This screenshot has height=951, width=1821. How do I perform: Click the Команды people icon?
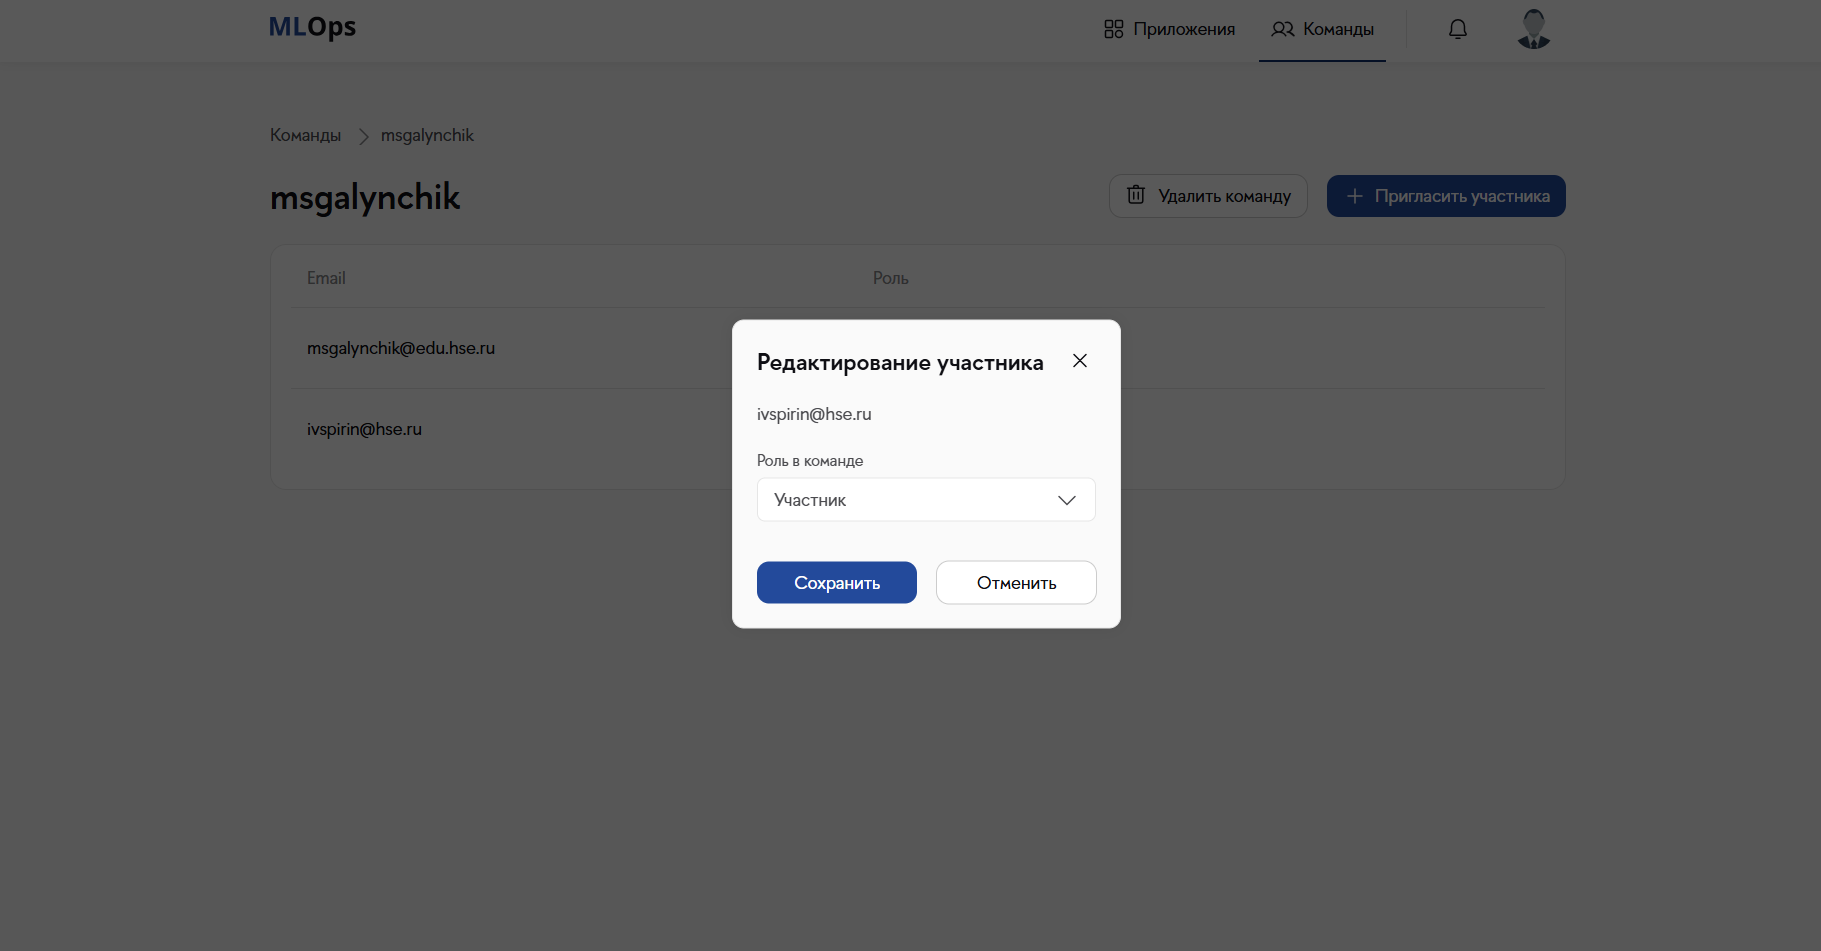pos(1282,29)
